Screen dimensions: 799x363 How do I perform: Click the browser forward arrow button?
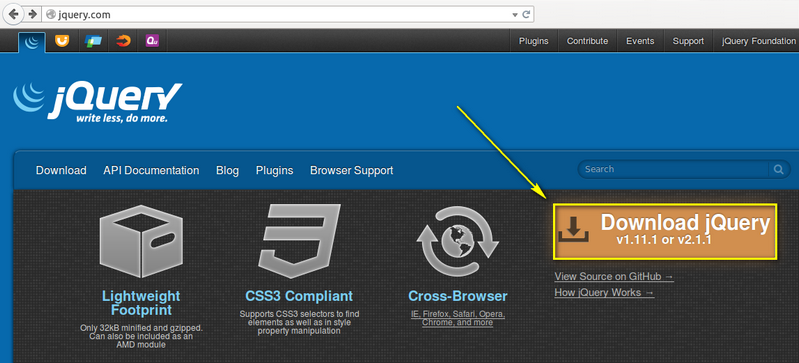[x=32, y=14]
